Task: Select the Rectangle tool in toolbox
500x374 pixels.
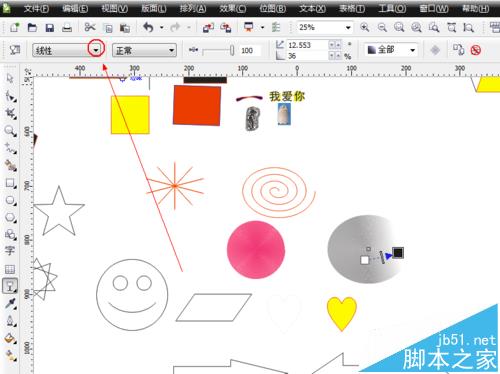Action: (x=10, y=183)
